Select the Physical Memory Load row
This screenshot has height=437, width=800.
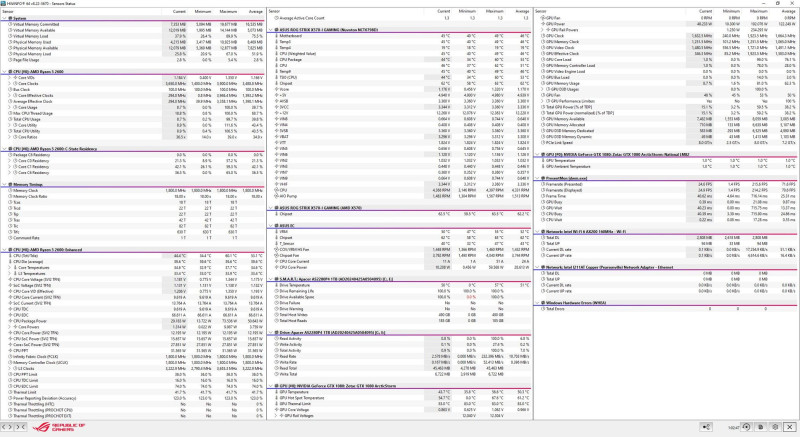(x=133, y=54)
